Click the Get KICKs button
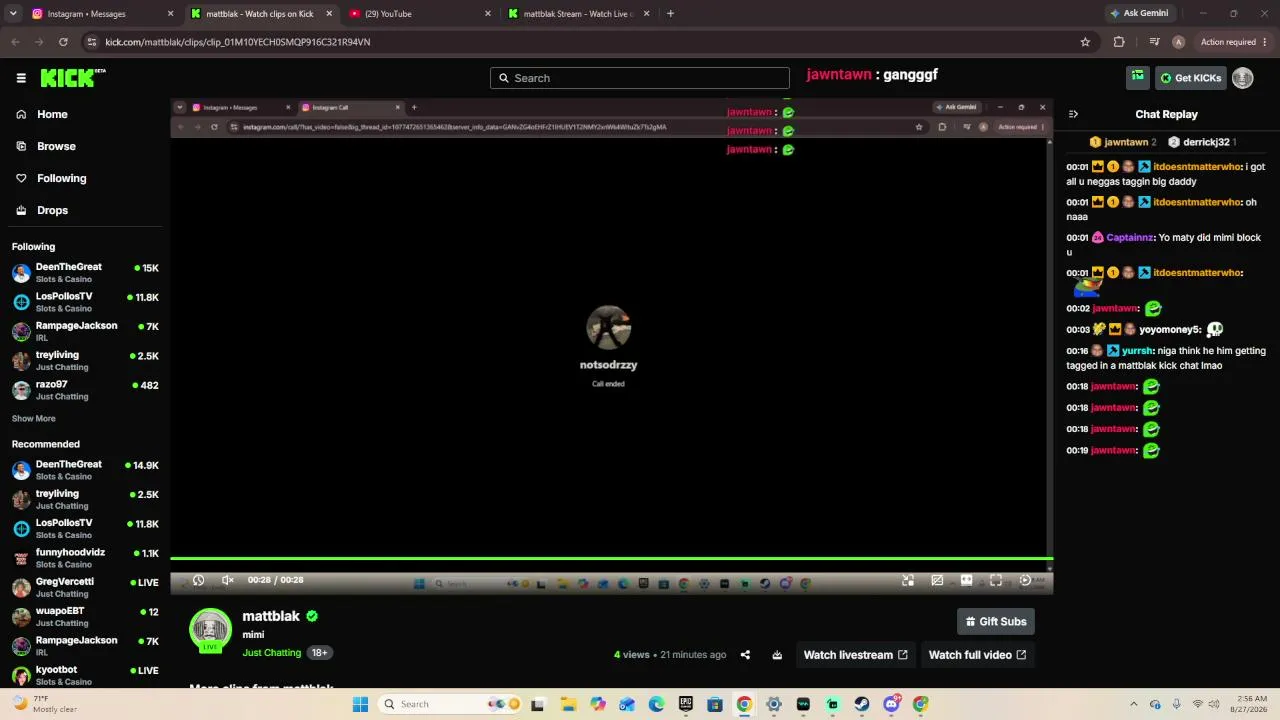The width and height of the screenshot is (1280, 720). 1191,78
